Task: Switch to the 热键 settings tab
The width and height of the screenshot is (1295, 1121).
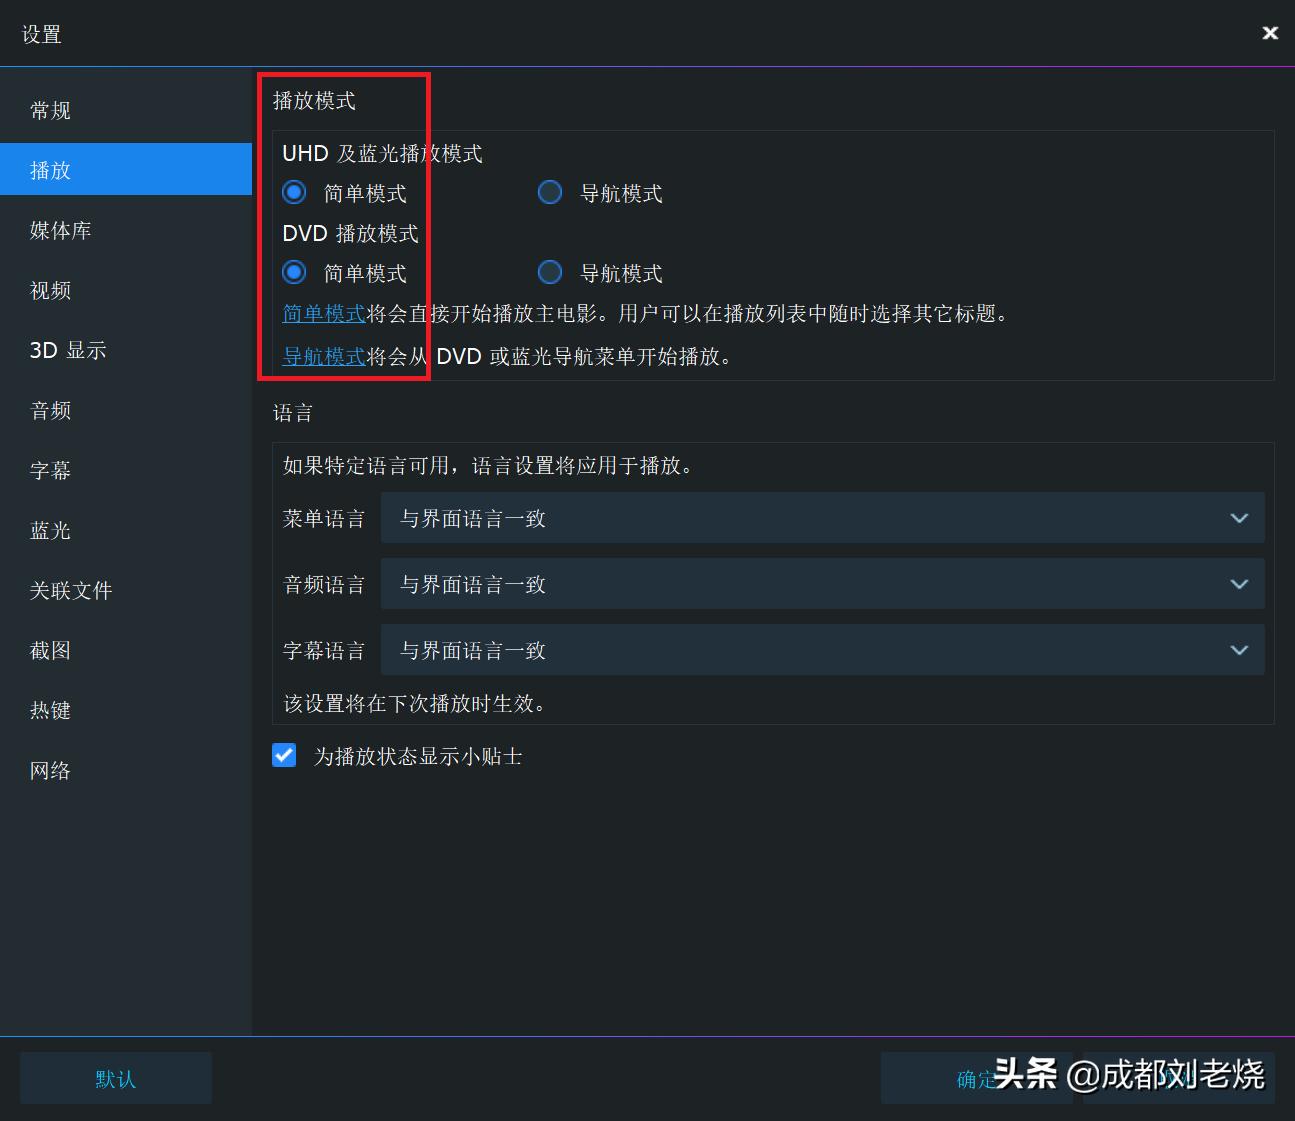Action: (49, 710)
